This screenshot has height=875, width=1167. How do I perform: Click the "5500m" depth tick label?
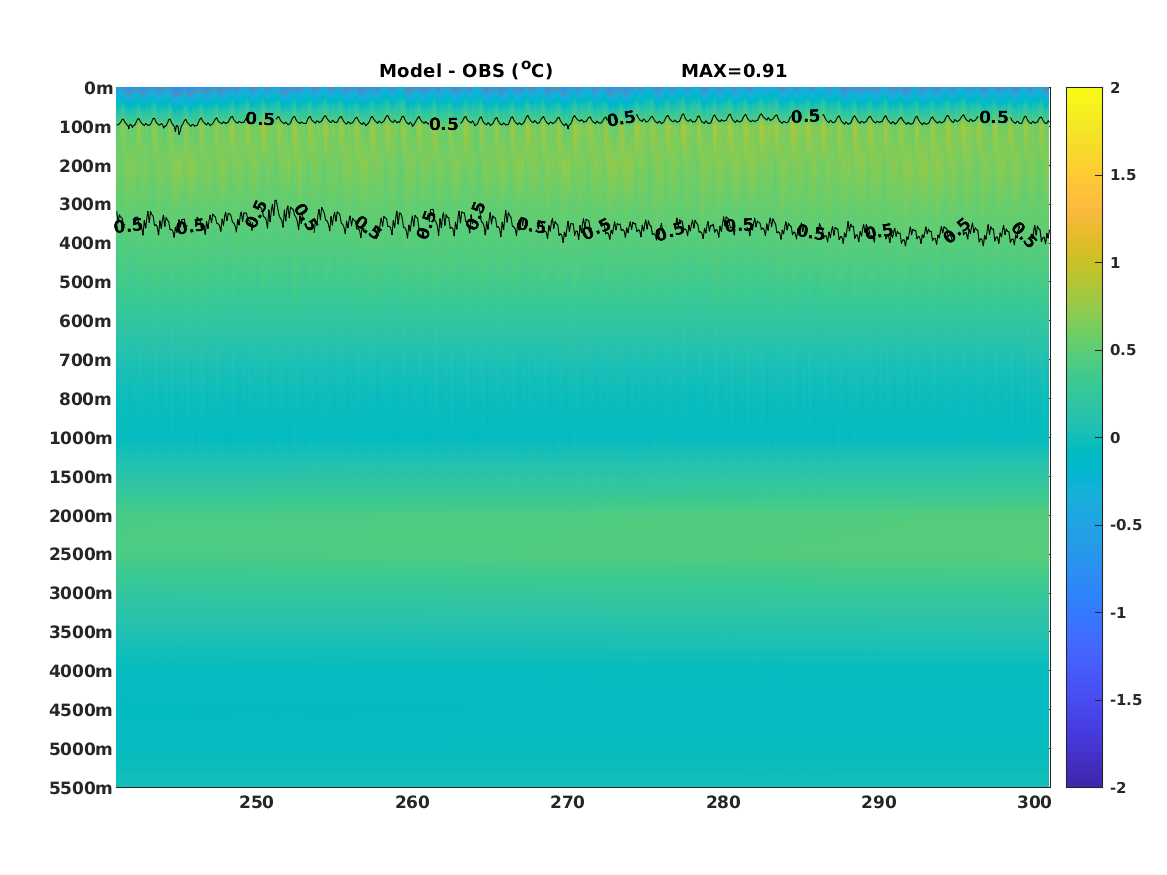tap(80, 788)
